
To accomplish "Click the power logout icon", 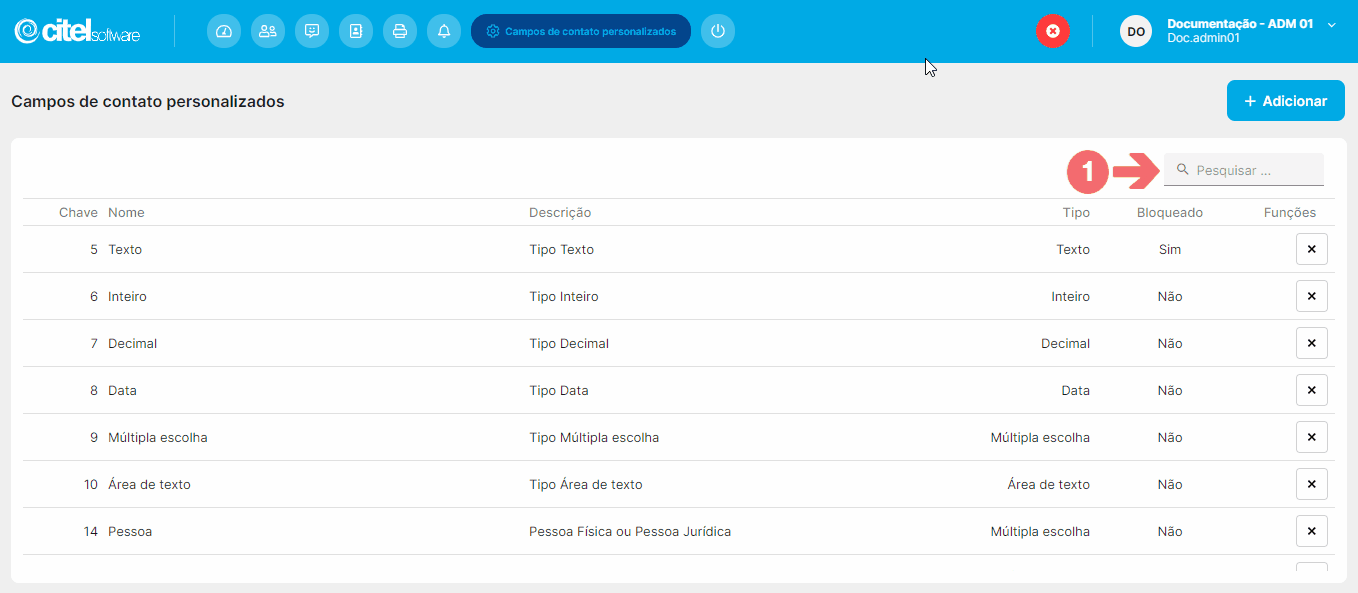I will pyautogui.click(x=718, y=31).
